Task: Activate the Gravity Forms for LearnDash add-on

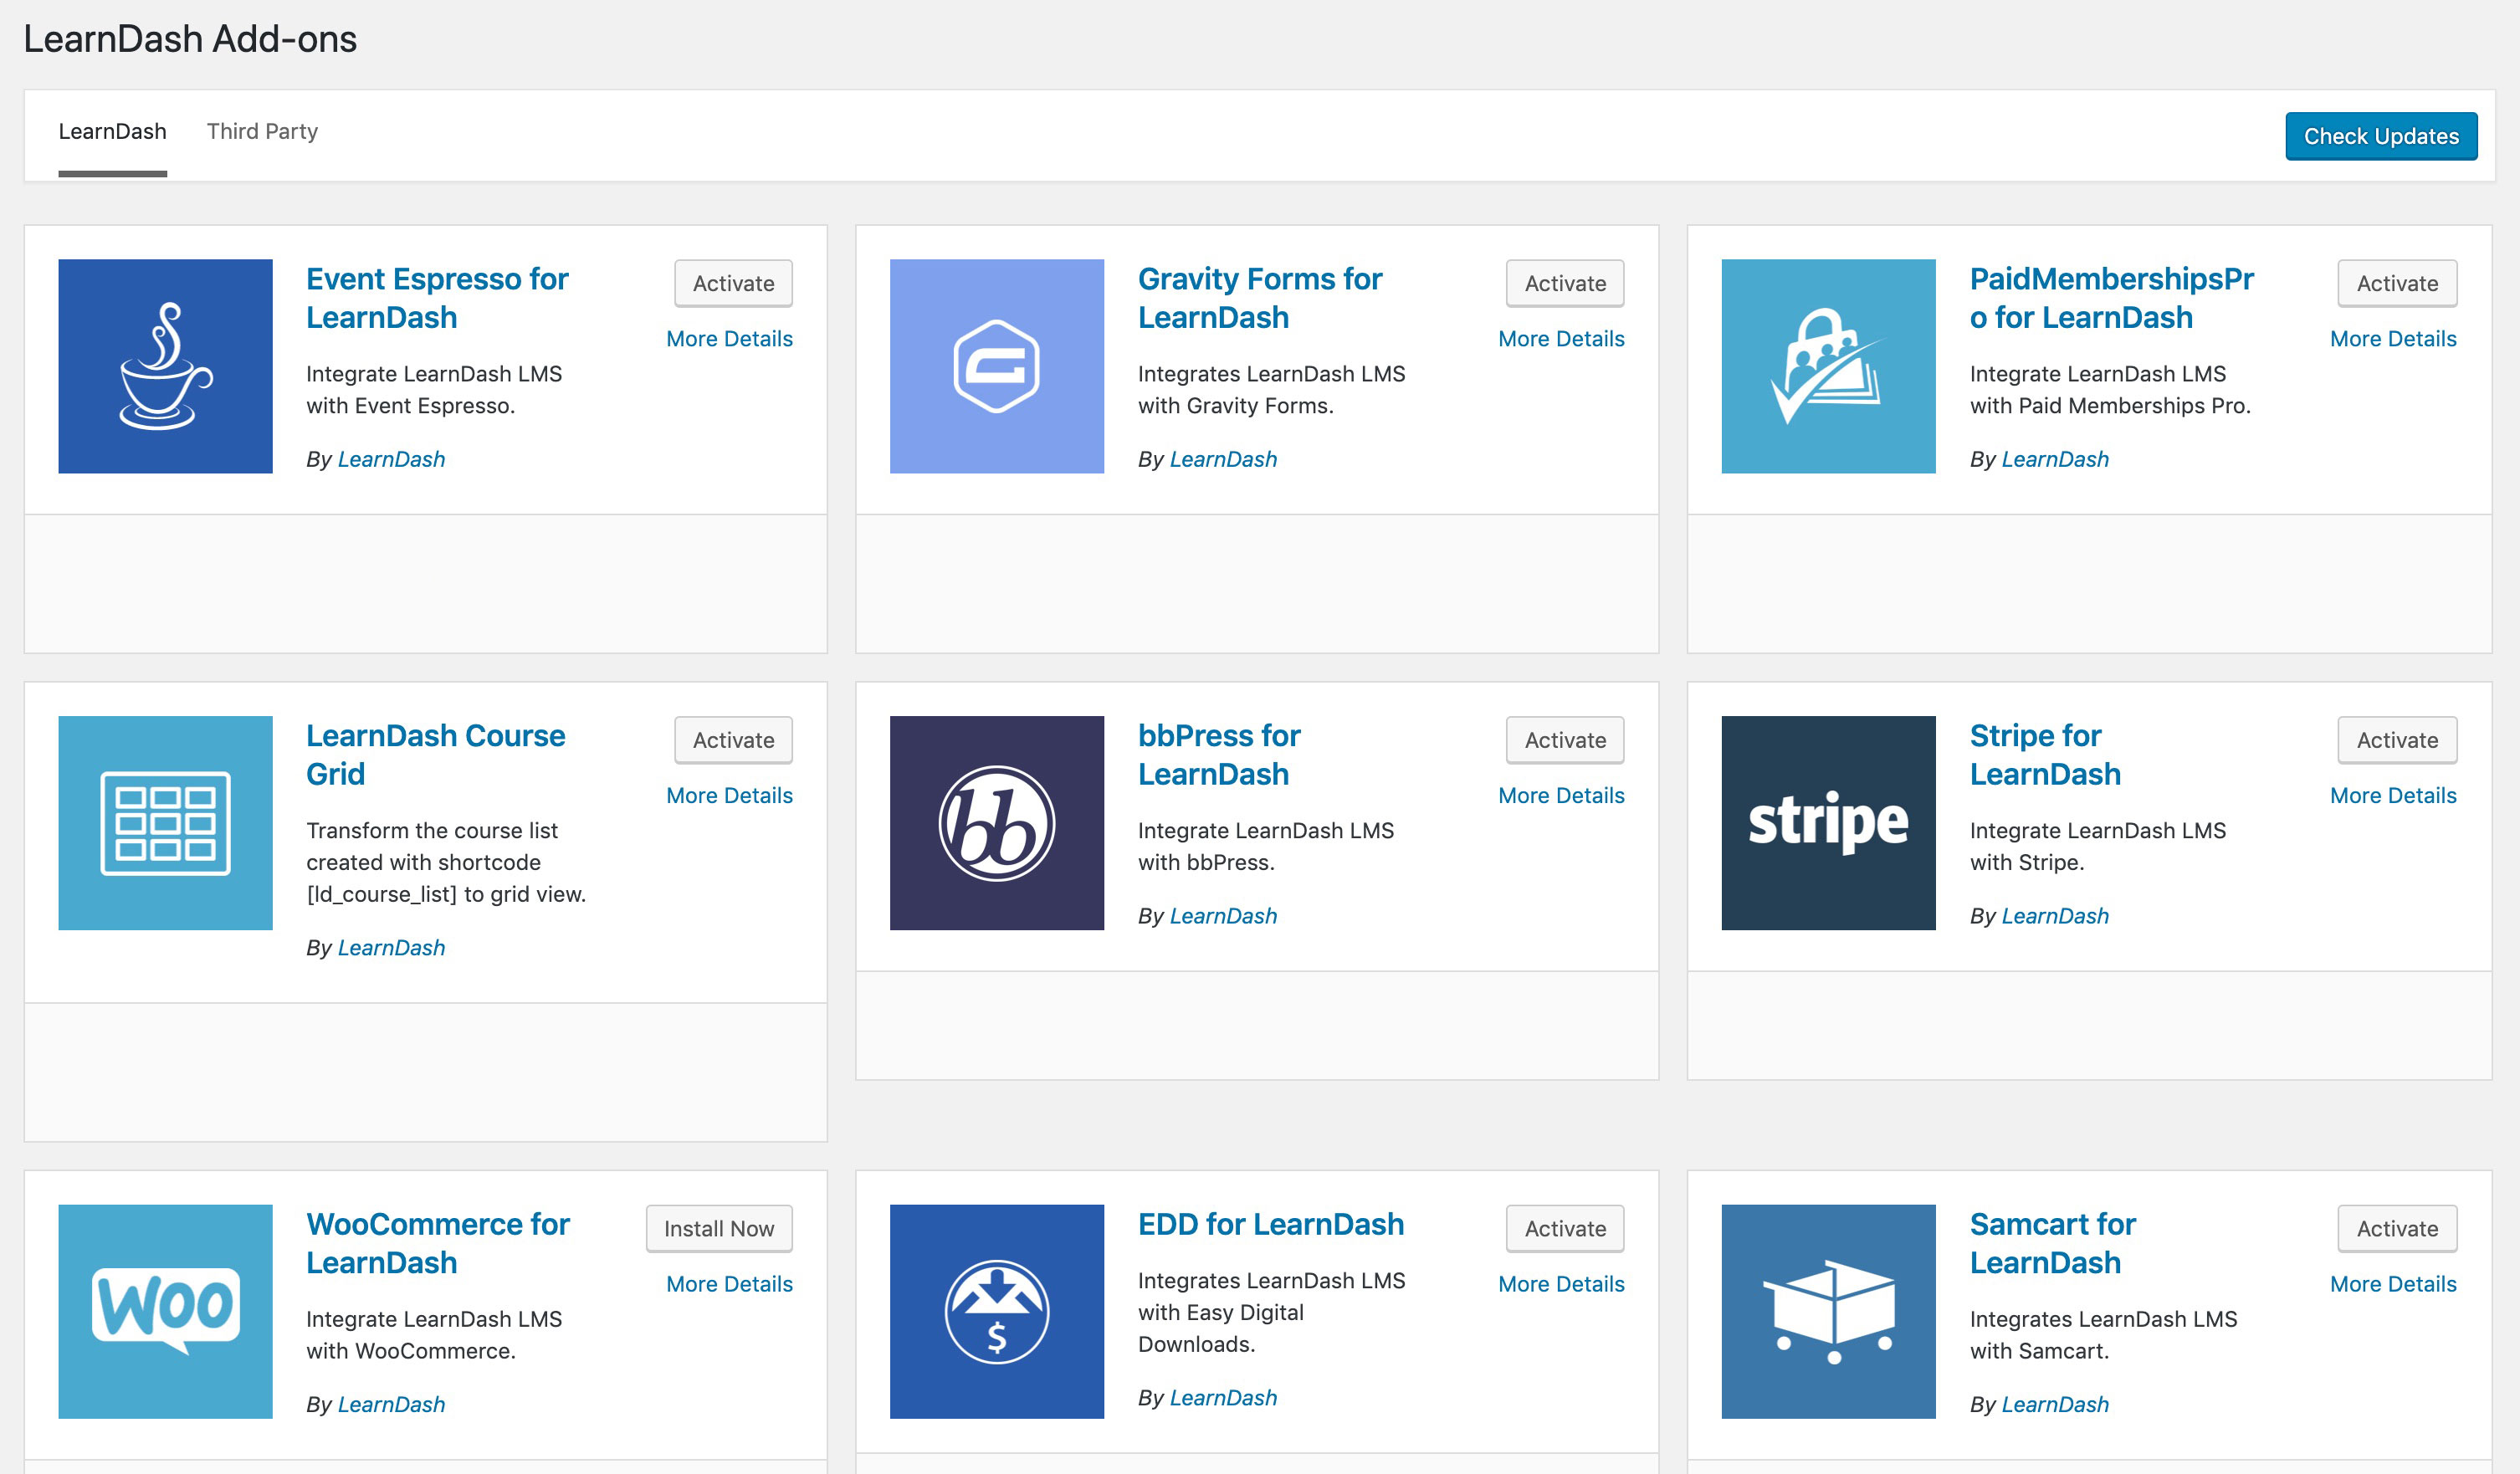Action: tap(1564, 283)
